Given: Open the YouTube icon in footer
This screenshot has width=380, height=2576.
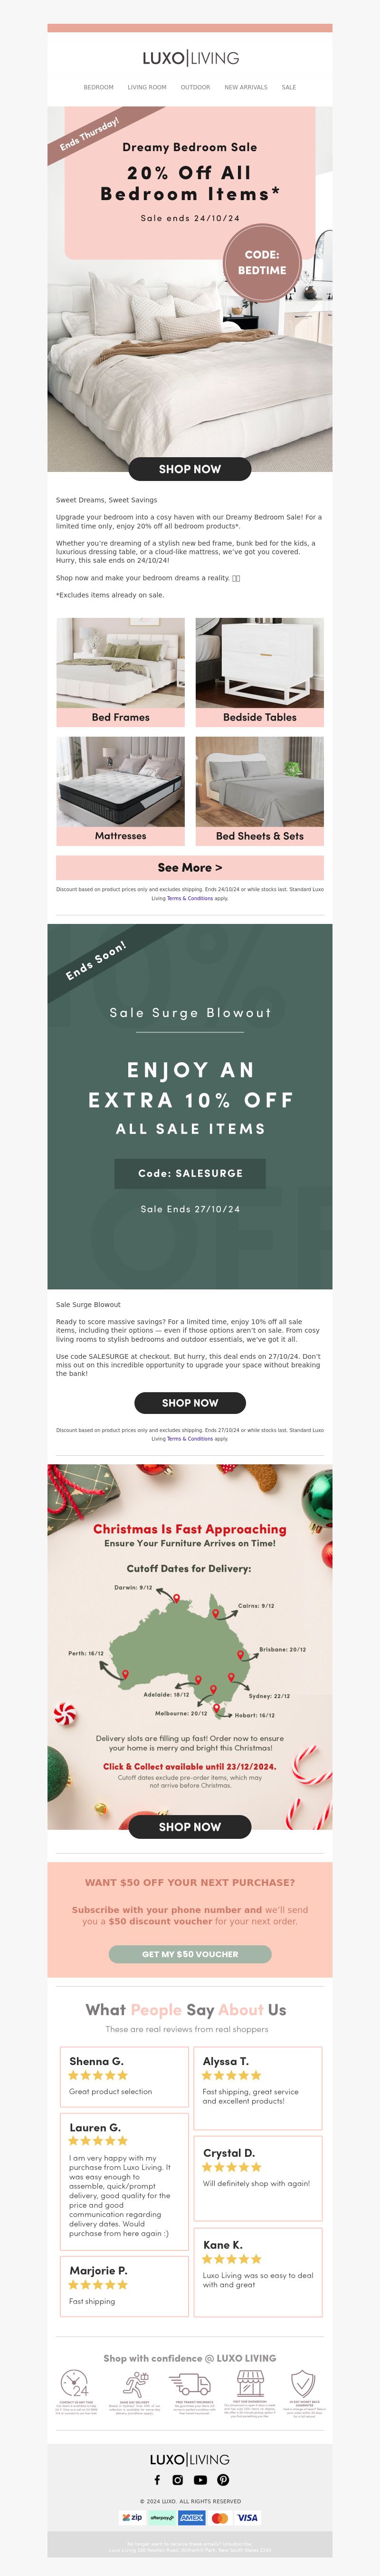Looking at the screenshot, I should 201,2480.
